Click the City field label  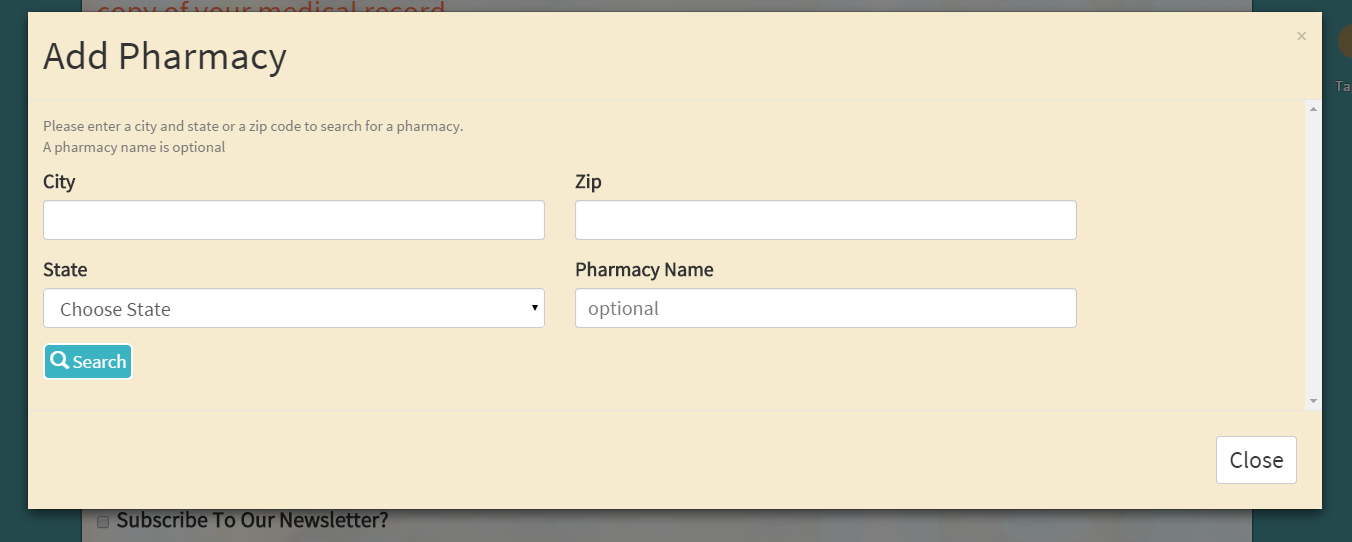[x=59, y=182]
